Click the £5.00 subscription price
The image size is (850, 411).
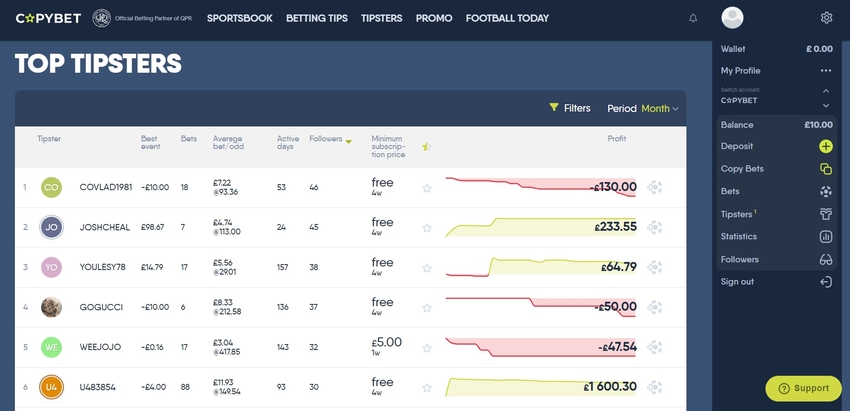387,343
